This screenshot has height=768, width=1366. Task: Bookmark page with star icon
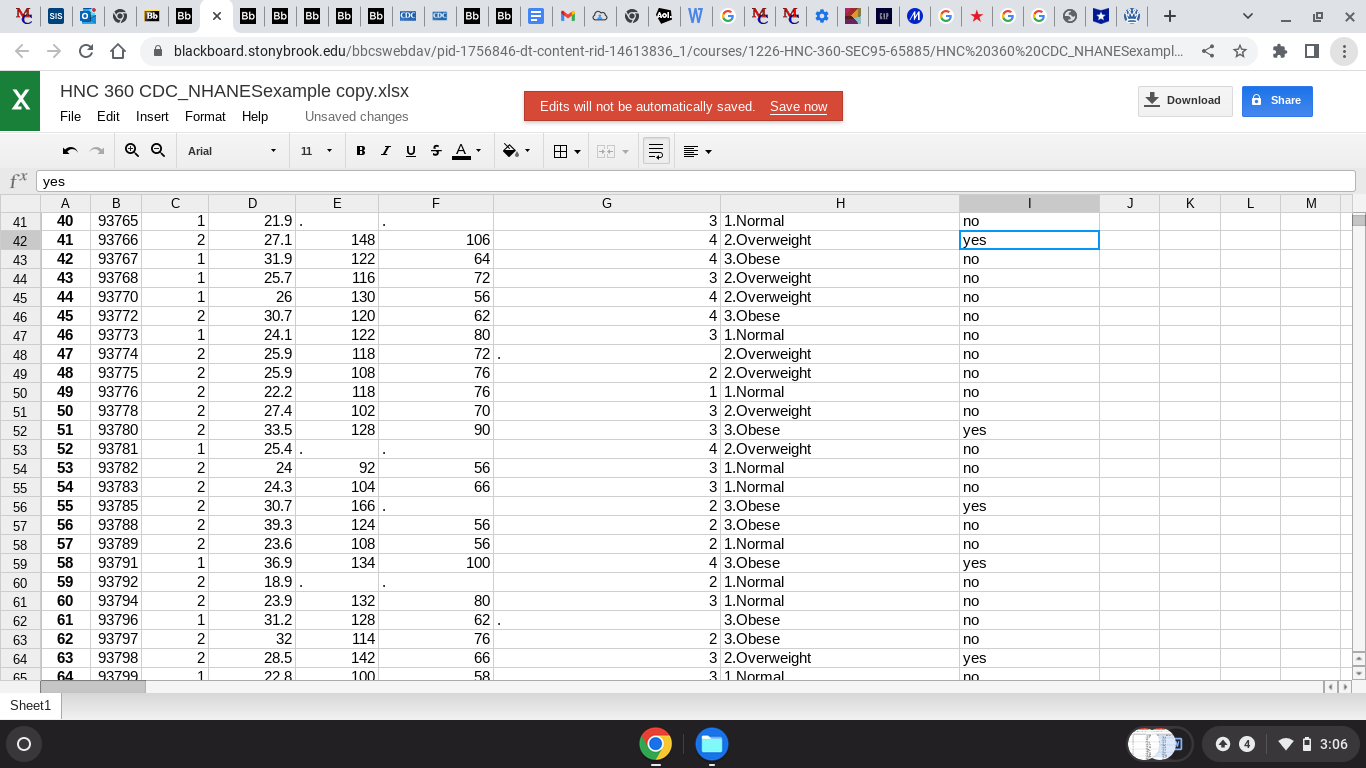click(x=1240, y=51)
